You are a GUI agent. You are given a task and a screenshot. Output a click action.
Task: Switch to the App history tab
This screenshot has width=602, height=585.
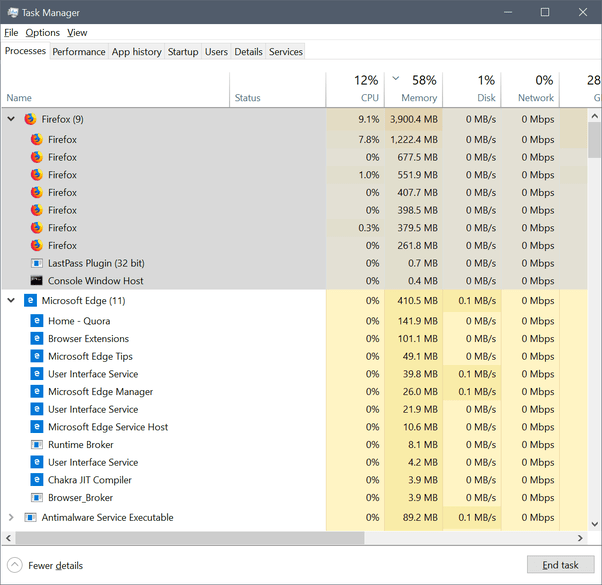137,52
